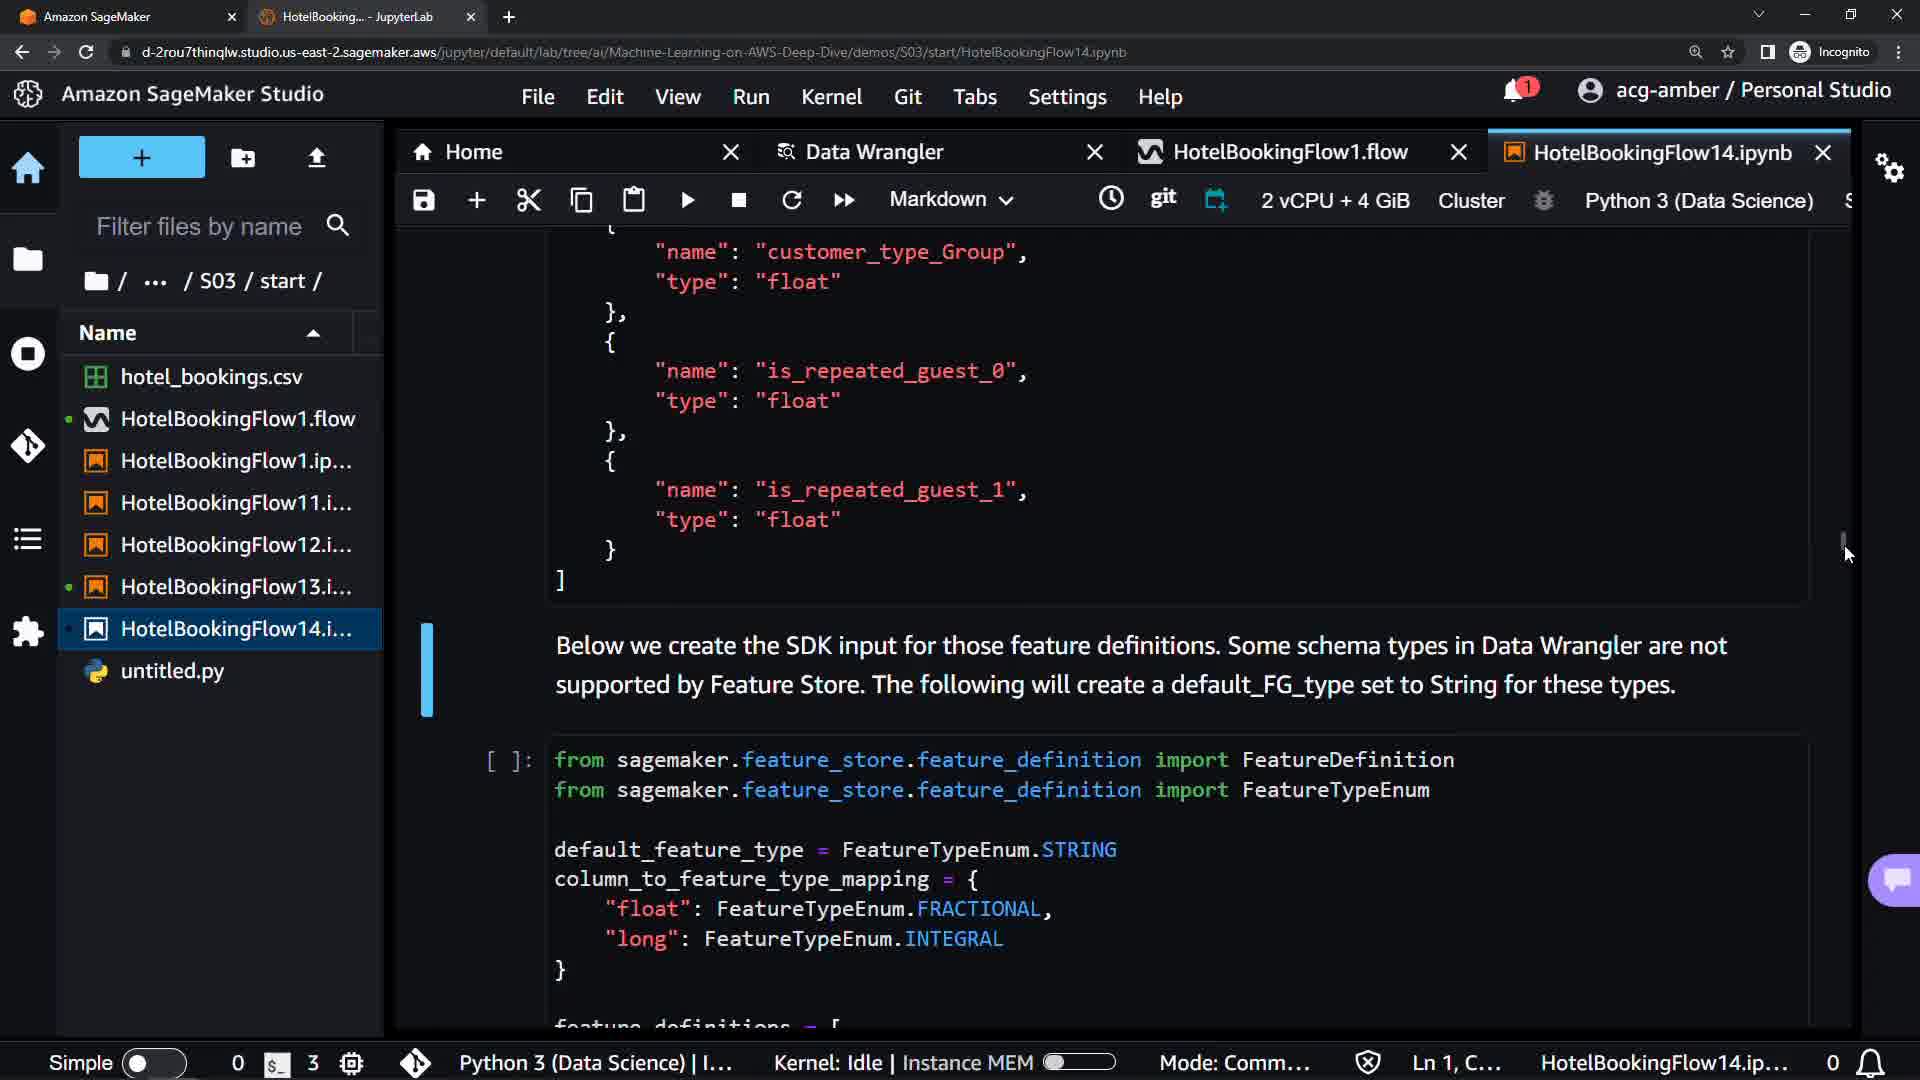
Task: Open the extensions puzzle-piece sidebar icon
Action: 28,632
